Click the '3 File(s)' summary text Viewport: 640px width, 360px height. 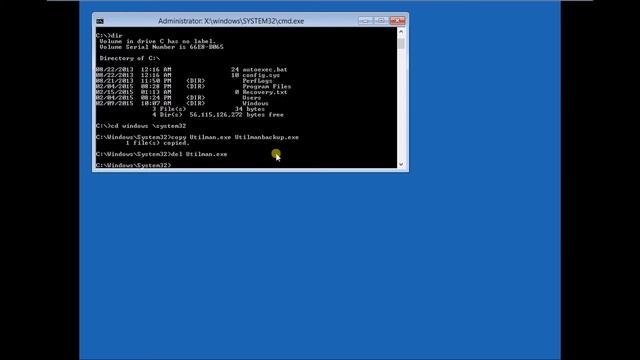pos(169,109)
